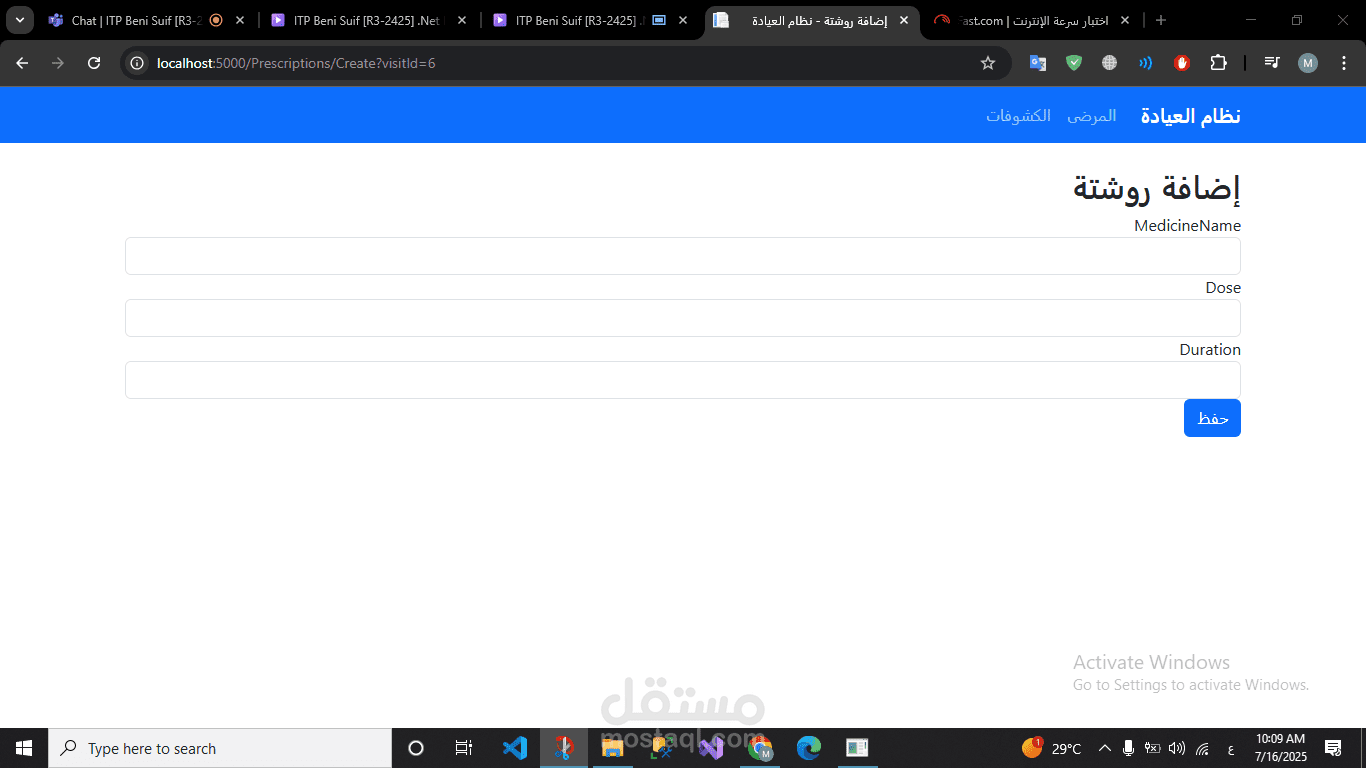This screenshot has height=768, width=1366.
Task: Open the weather 29°C taskbar widget
Action: click(x=1051, y=748)
